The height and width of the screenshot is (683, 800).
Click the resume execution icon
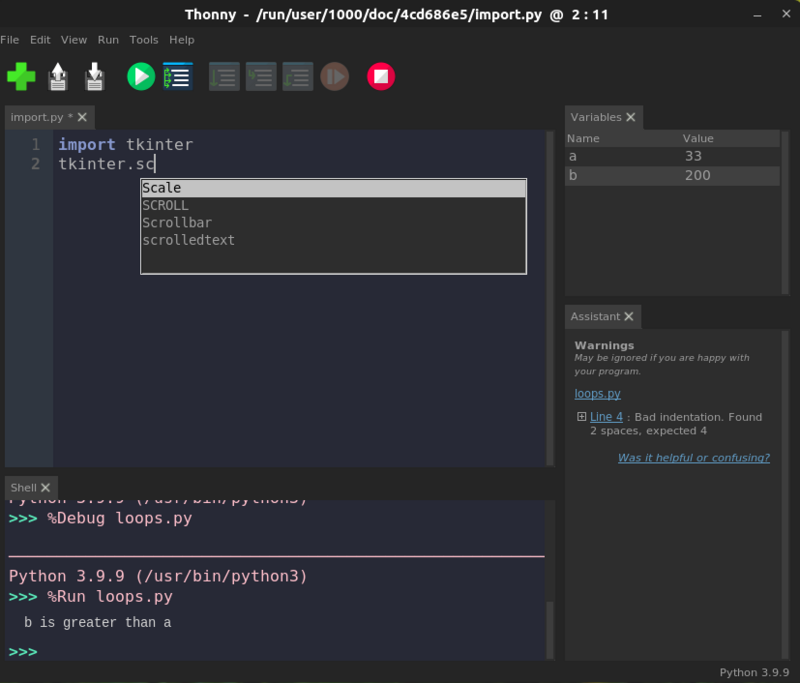point(334,76)
